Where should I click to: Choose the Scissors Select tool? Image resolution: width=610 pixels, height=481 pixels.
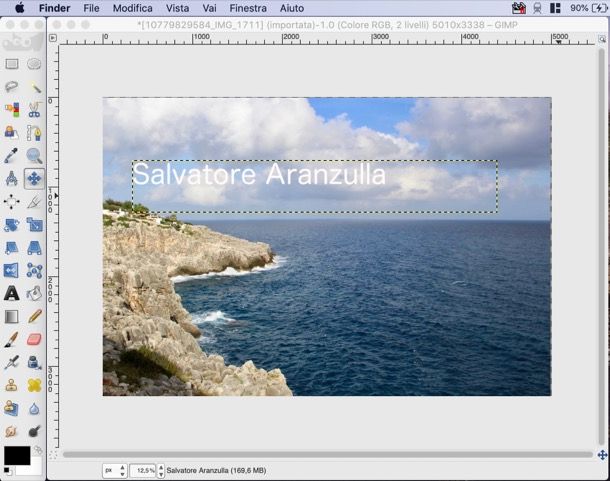34,109
